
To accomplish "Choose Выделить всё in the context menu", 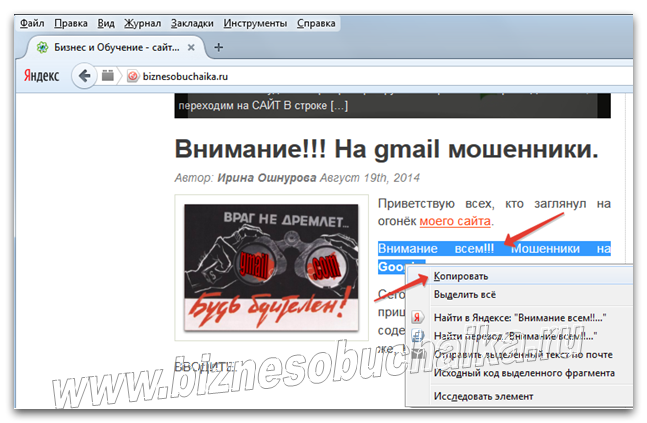I will click(x=519, y=295).
